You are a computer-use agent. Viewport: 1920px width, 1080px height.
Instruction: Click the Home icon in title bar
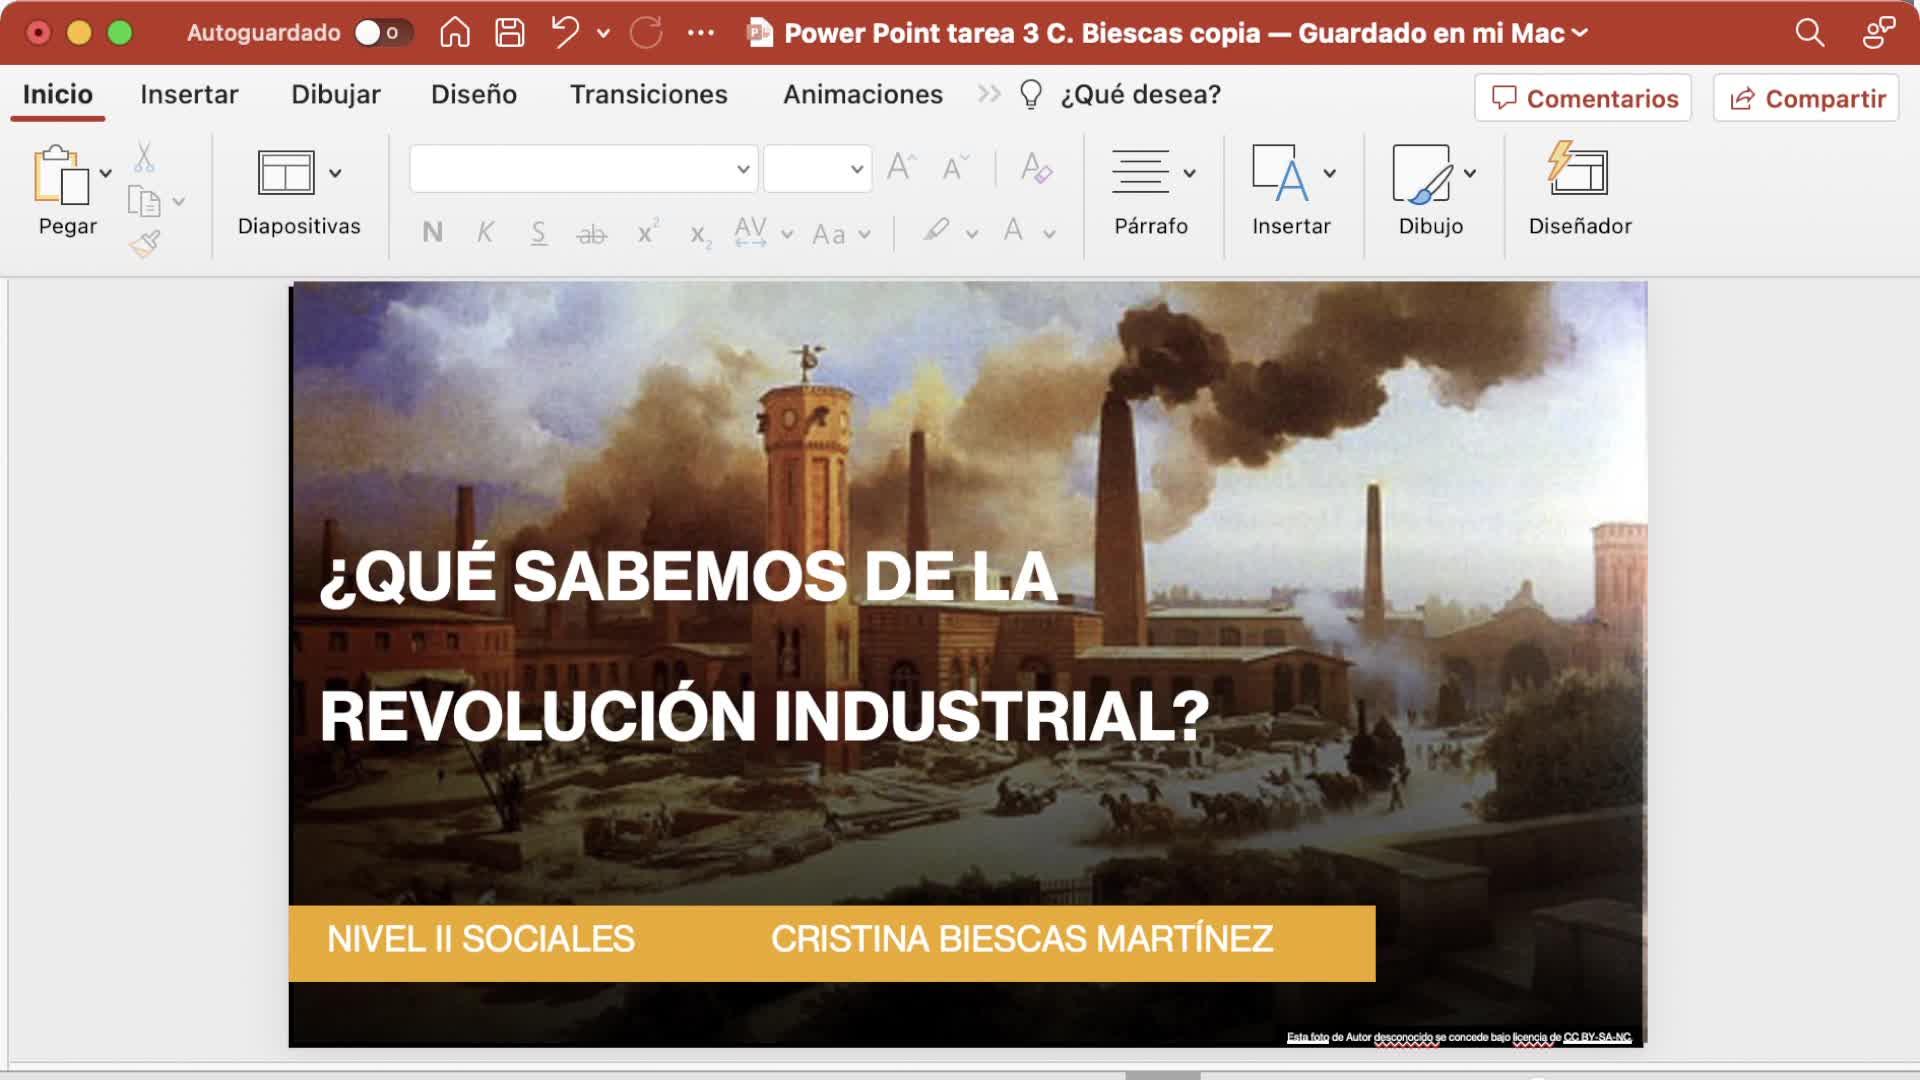click(455, 33)
